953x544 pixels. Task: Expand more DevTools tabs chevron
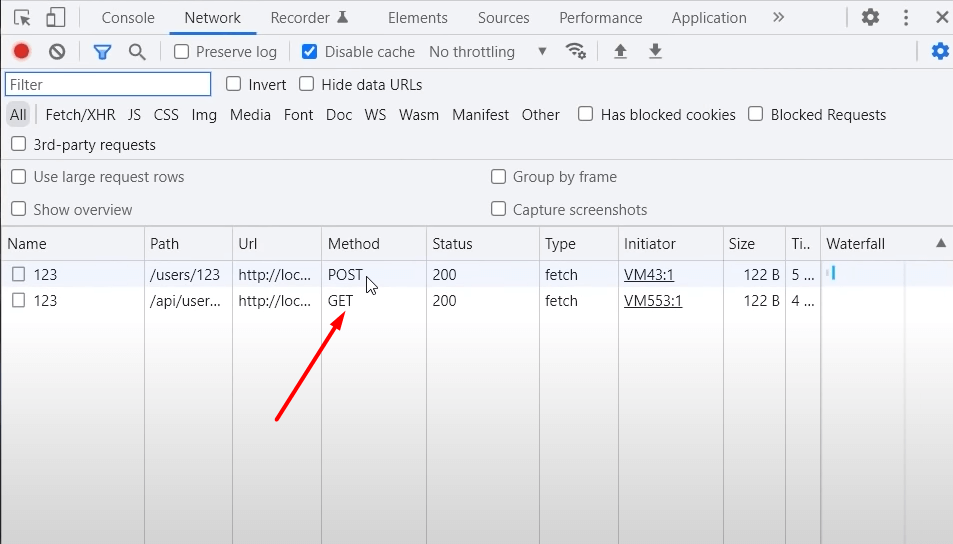tap(778, 18)
